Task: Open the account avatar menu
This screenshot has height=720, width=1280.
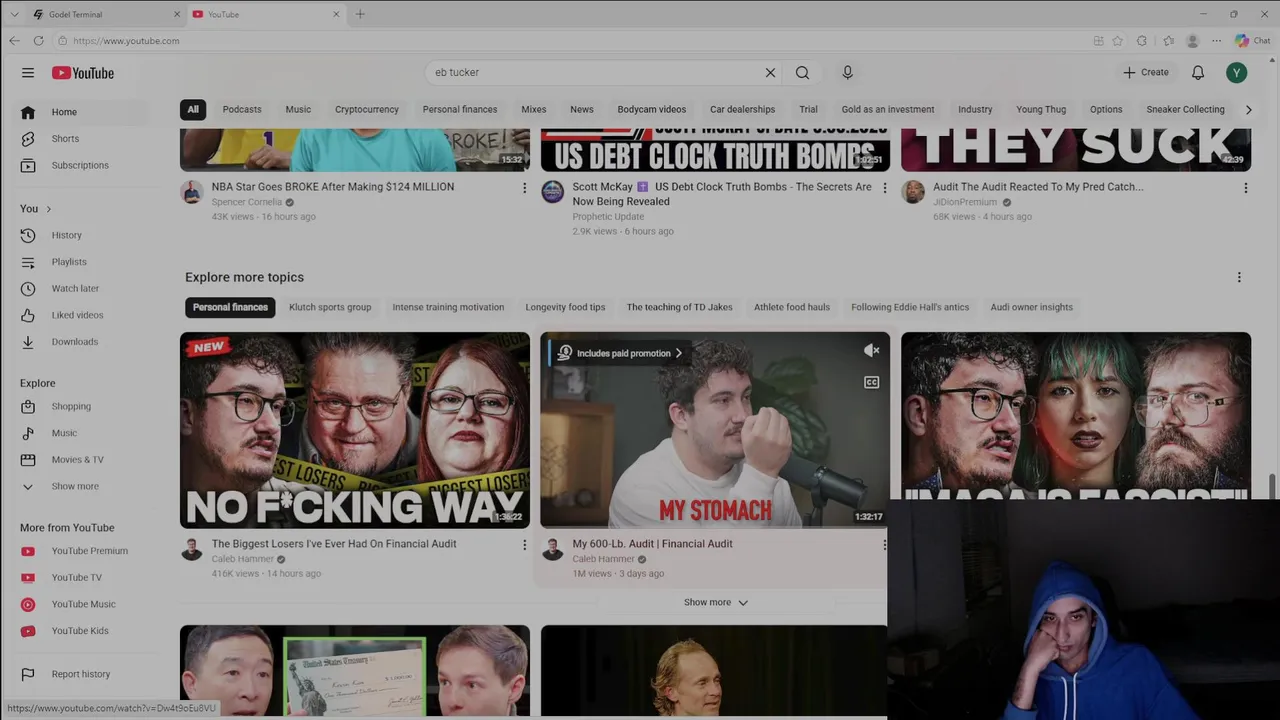Action: tap(1237, 73)
